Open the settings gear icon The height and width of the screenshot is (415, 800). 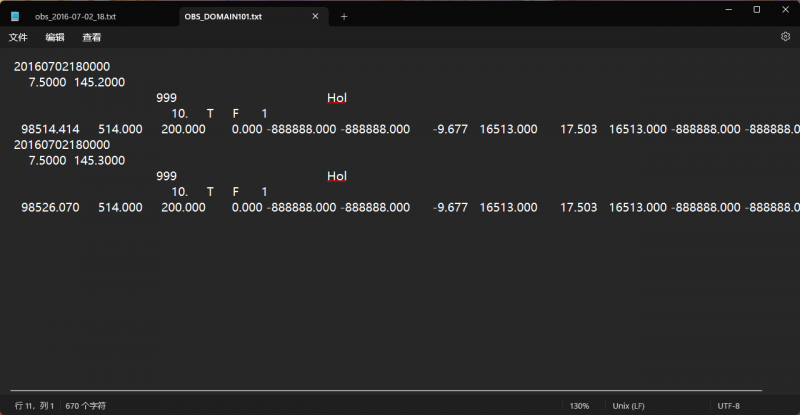point(785,37)
